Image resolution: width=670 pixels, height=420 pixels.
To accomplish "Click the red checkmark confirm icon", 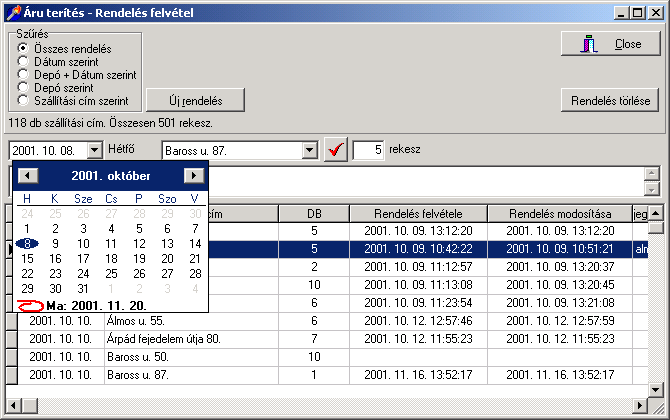I will coord(336,150).
